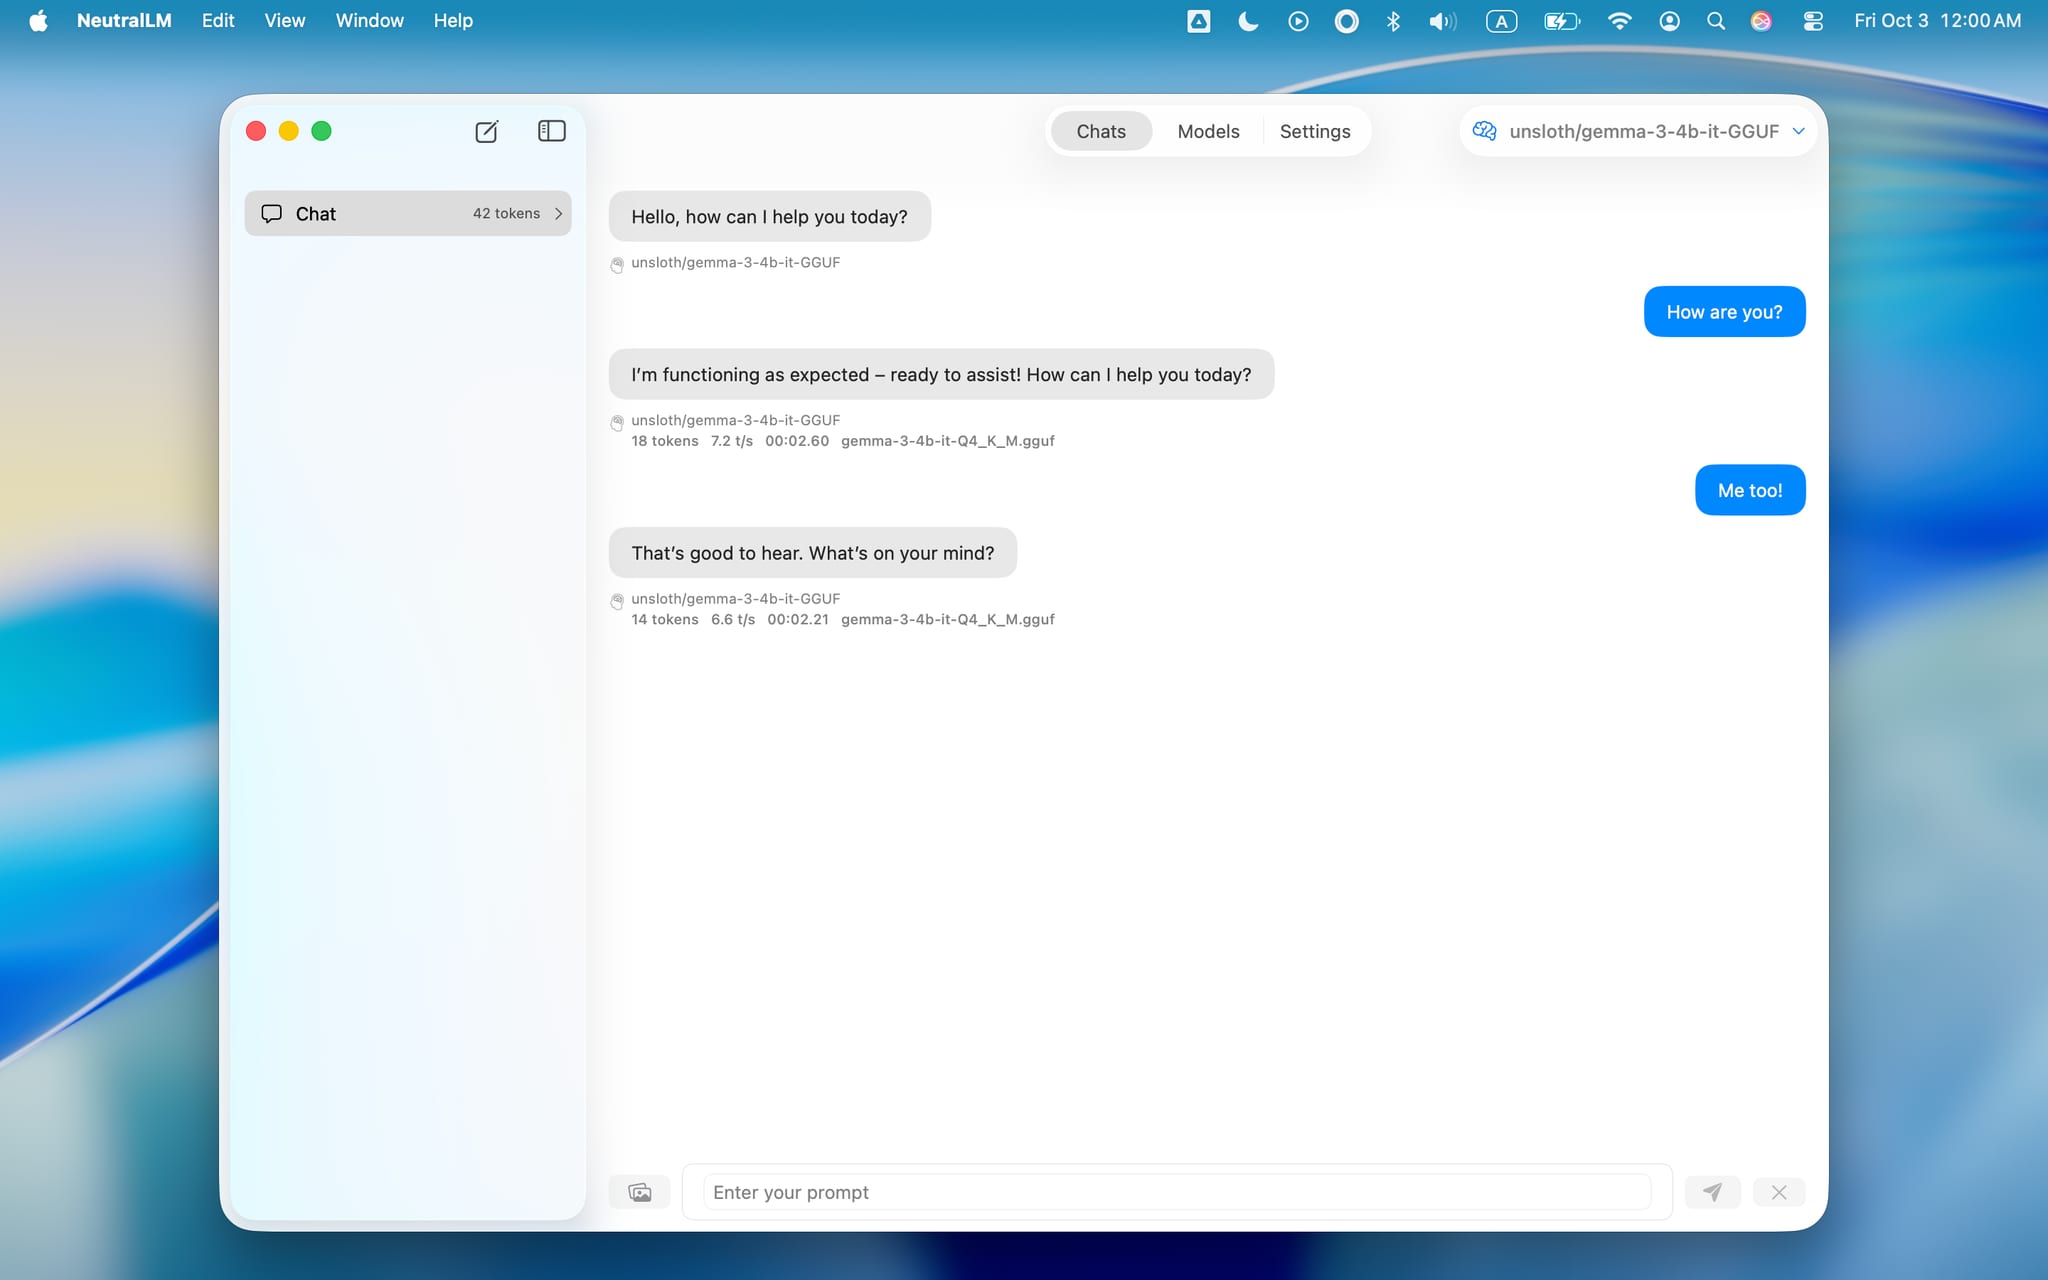2048x1280 pixels.
Task: Click the chat bubble icon beside 'Chat'
Action: [x=272, y=213]
